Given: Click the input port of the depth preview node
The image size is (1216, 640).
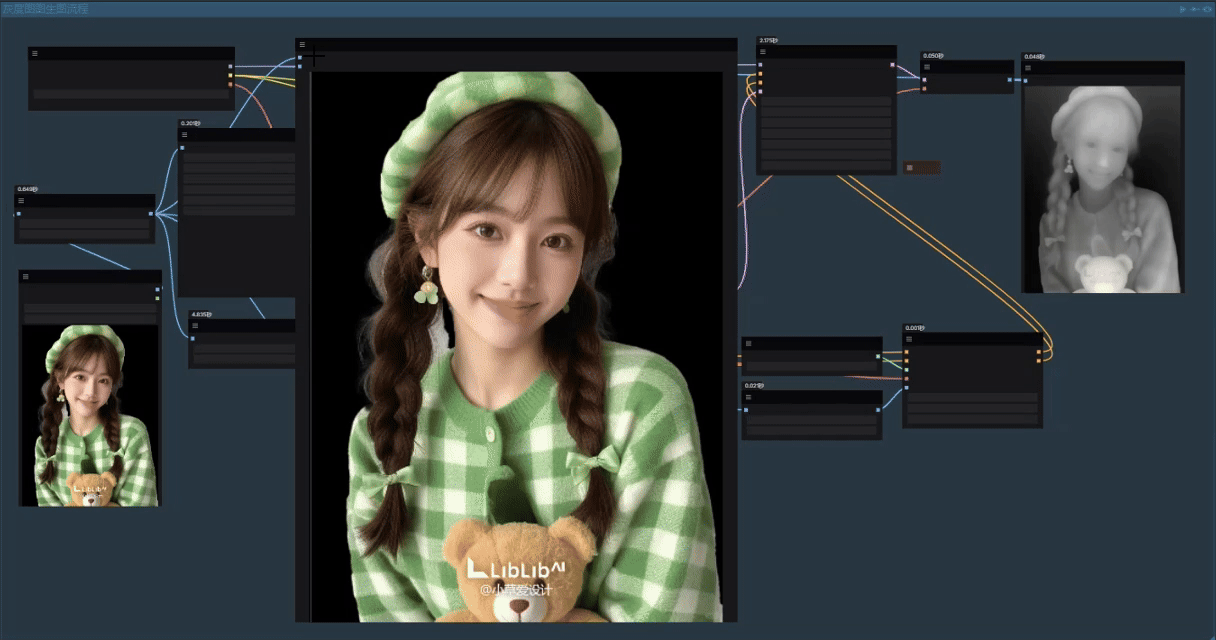Looking at the screenshot, I should [1025, 79].
